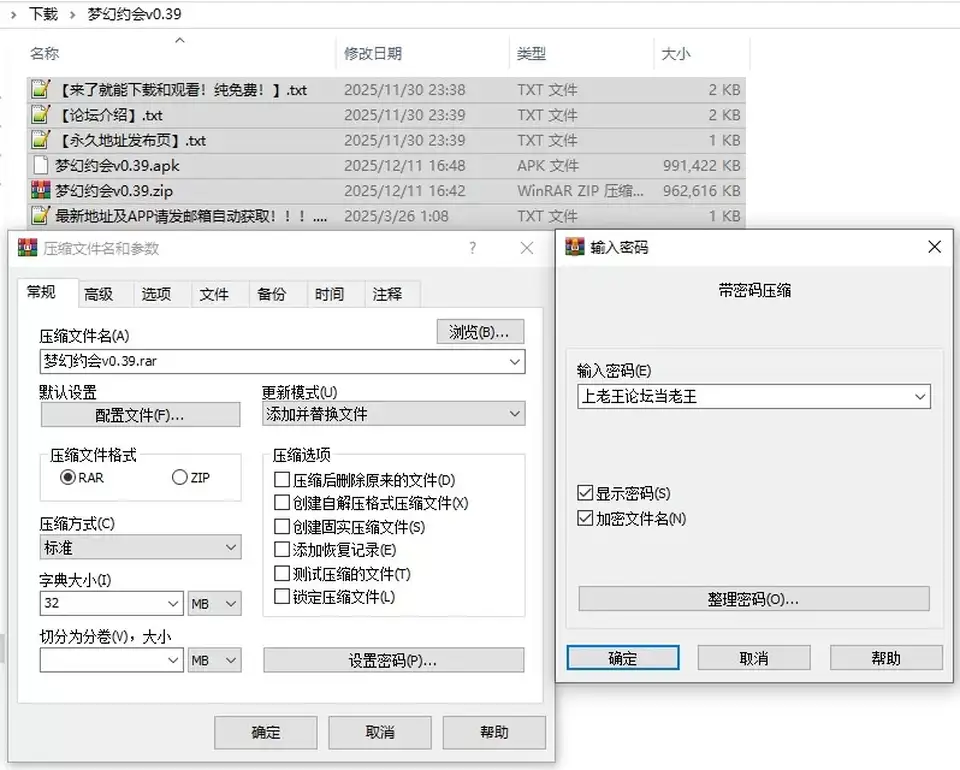Click 确定 in the archive parameters dialog
This screenshot has height=770, width=960.
coord(266,733)
